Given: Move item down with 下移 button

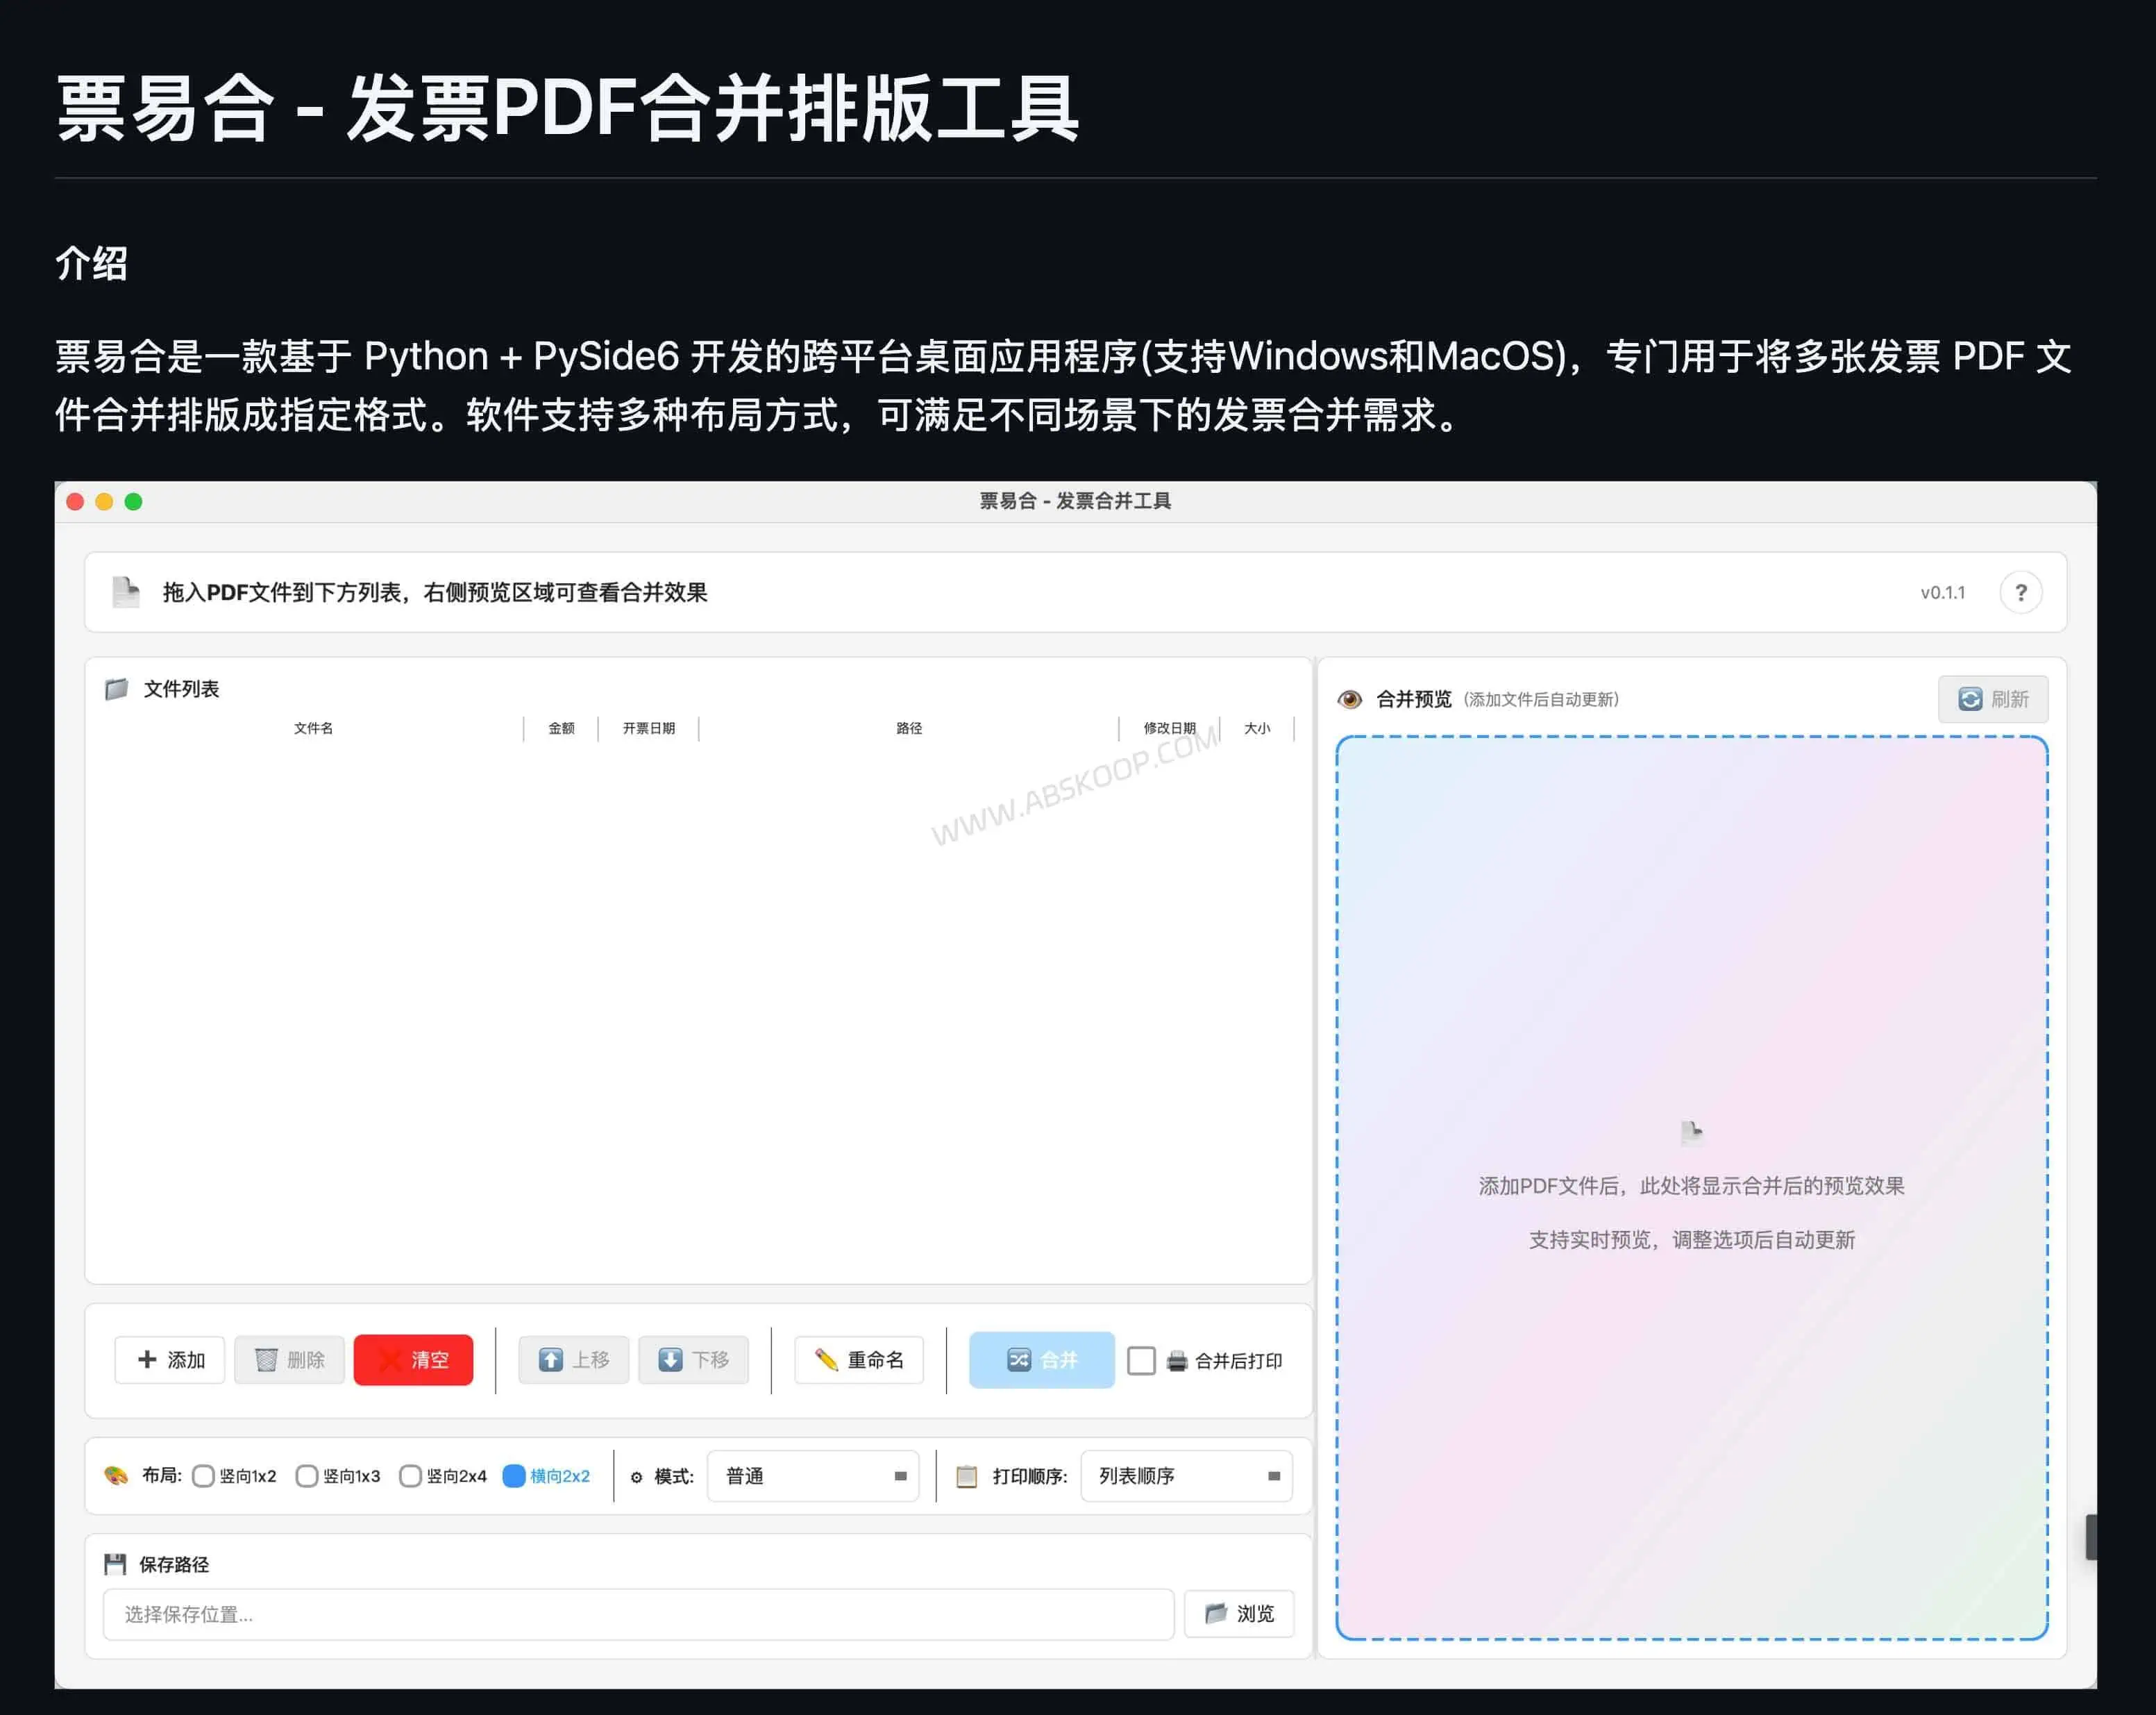Looking at the screenshot, I should (x=693, y=1360).
